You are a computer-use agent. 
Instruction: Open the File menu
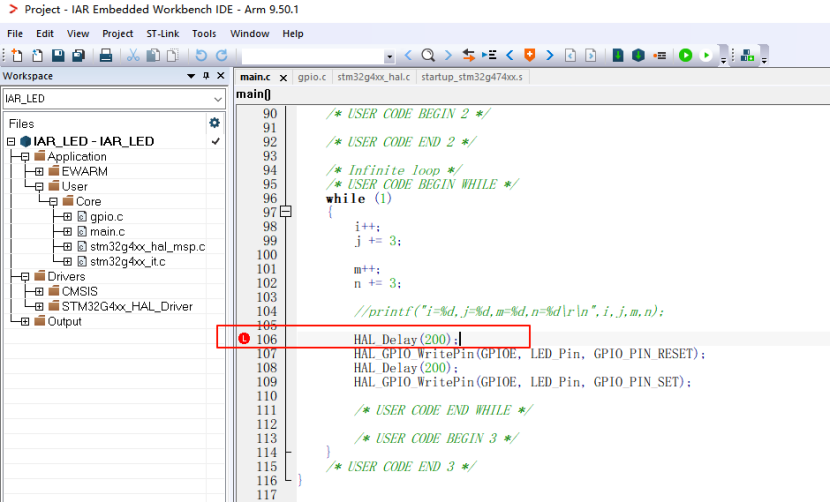coord(15,33)
